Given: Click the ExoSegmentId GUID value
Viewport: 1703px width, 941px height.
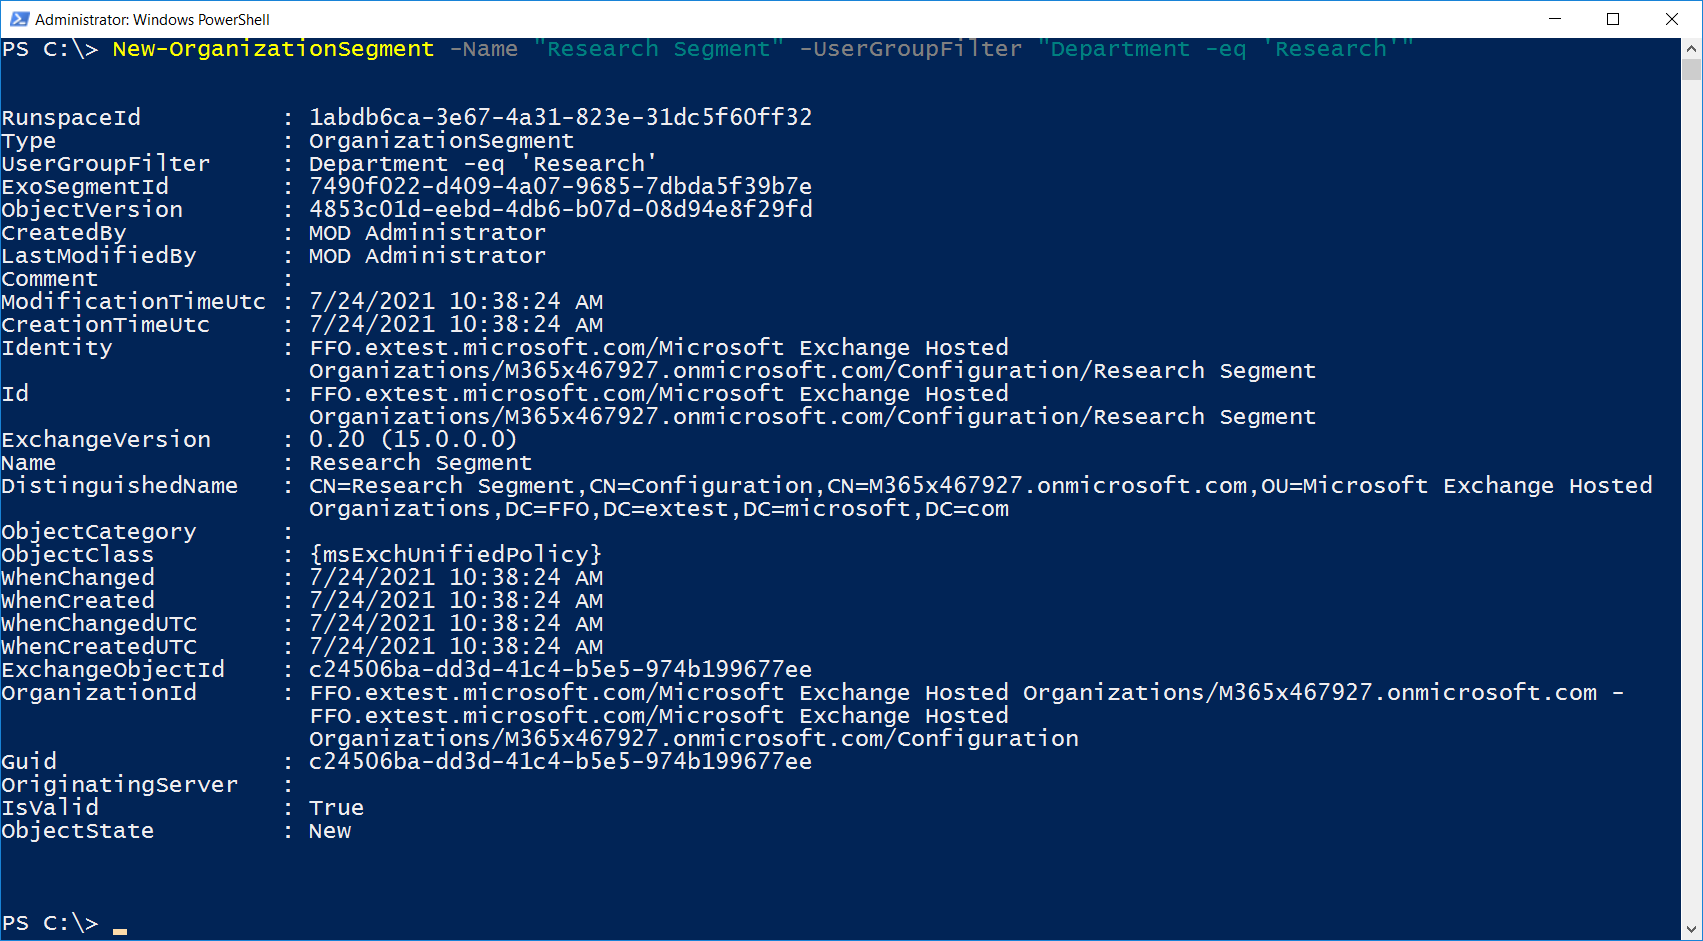Looking at the screenshot, I should 560,187.
